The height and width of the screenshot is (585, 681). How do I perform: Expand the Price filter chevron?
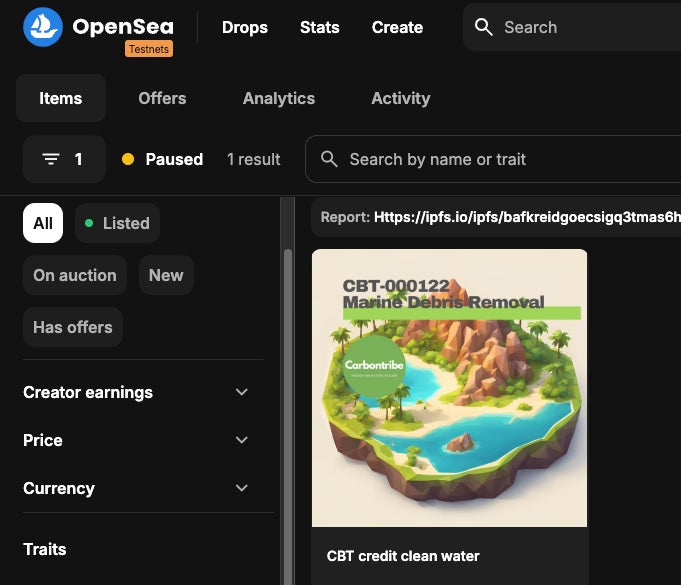click(241, 440)
